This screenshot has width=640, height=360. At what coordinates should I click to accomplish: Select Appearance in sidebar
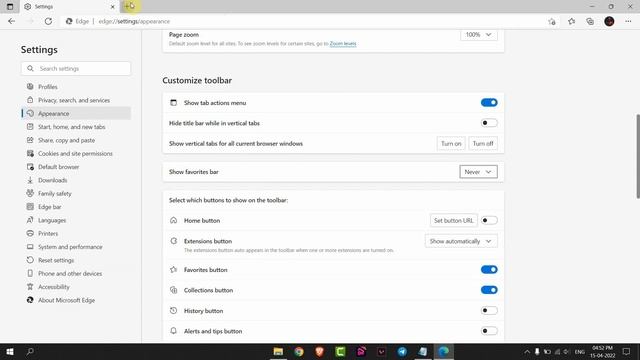point(76,113)
